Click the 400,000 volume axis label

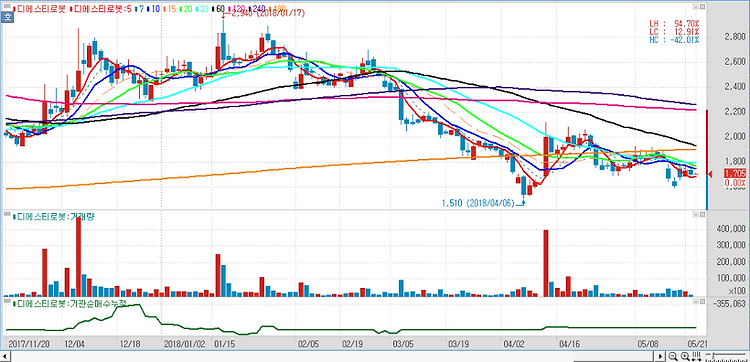[x=730, y=229]
